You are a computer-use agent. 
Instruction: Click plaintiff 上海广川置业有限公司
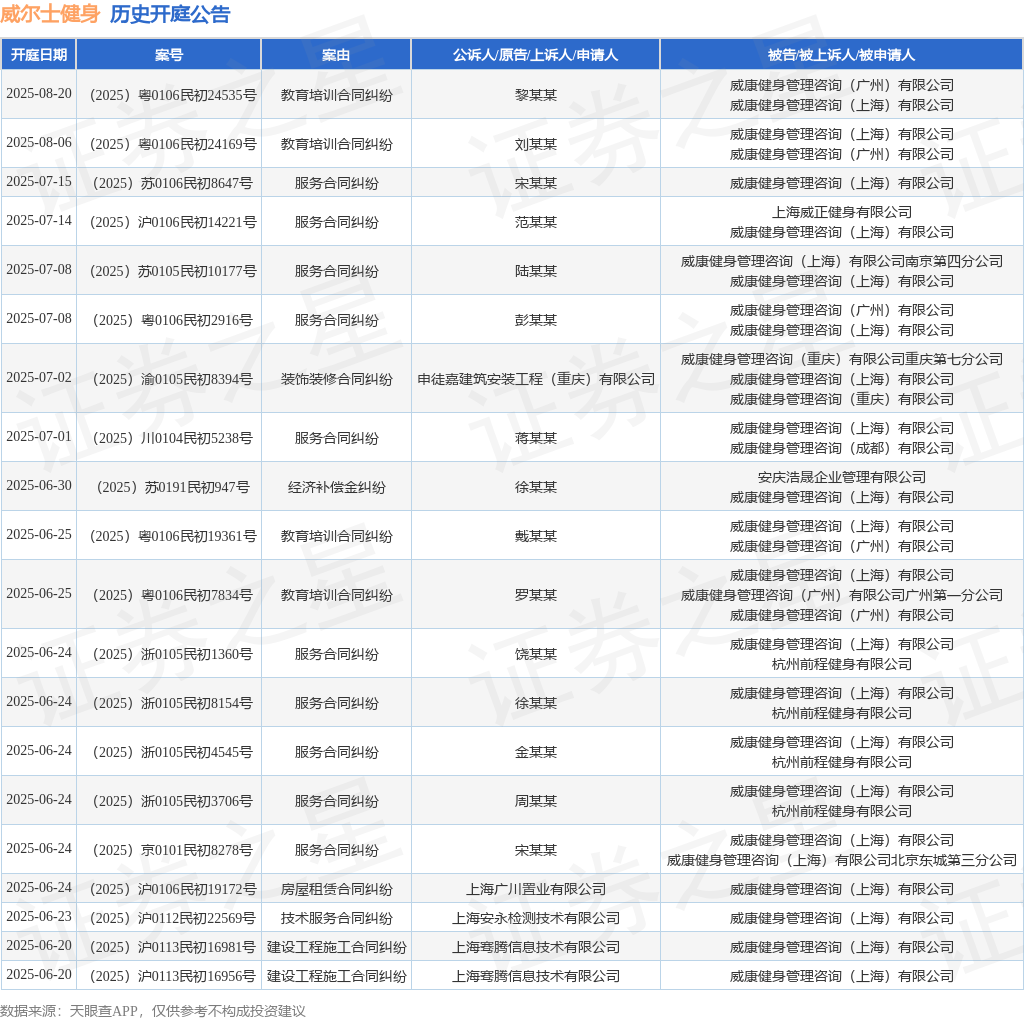coord(536,889)
